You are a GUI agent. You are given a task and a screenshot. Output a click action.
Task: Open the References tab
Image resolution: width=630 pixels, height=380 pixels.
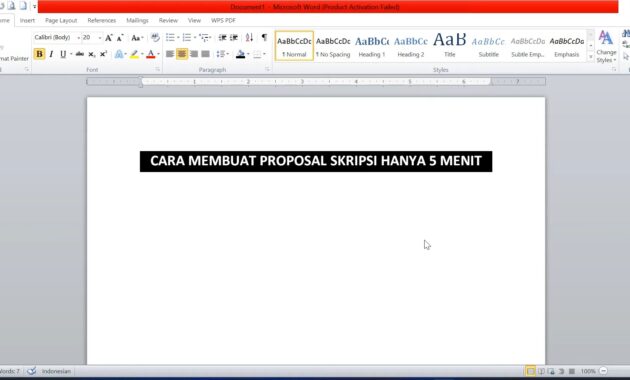pyautogui.click(x=102, y=20)
